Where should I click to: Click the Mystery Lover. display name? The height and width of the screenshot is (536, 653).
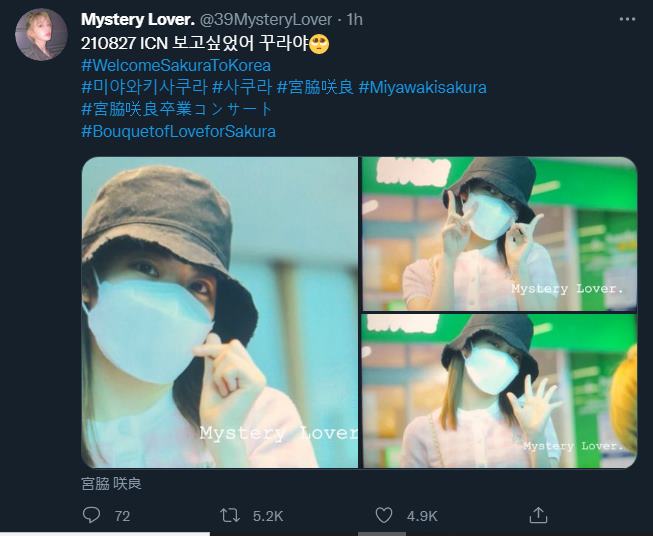tap(138, 20)
